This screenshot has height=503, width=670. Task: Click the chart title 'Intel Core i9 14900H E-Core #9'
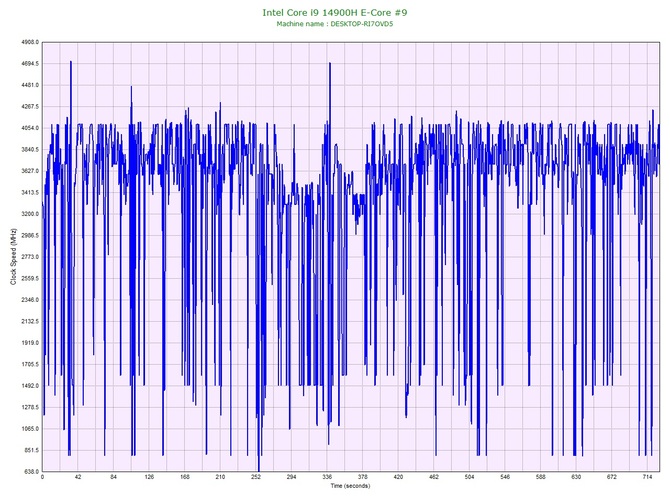(x=335, y=12)
